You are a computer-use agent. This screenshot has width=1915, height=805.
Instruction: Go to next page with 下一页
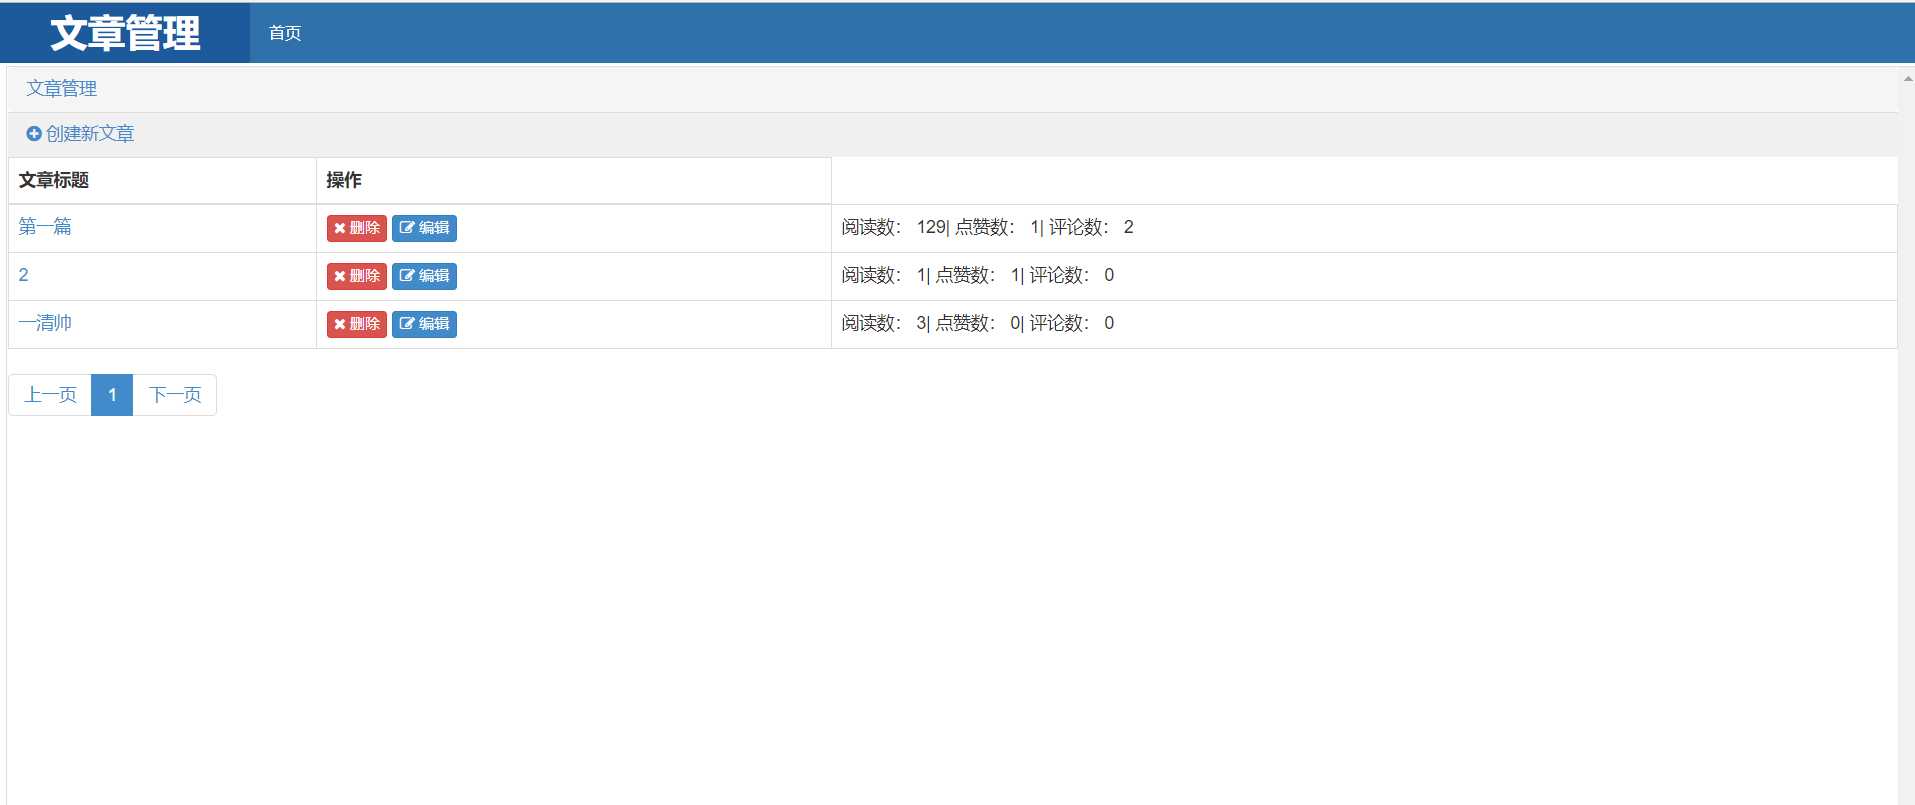click(x=175, y=395)
